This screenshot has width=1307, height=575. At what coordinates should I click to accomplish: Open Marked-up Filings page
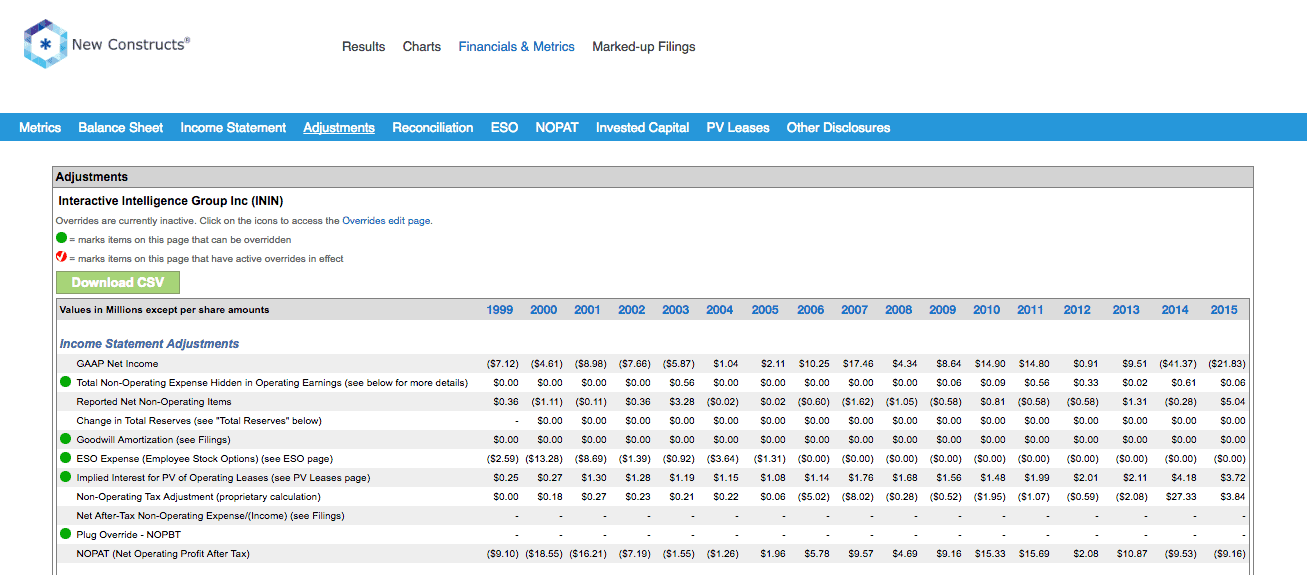643,46
